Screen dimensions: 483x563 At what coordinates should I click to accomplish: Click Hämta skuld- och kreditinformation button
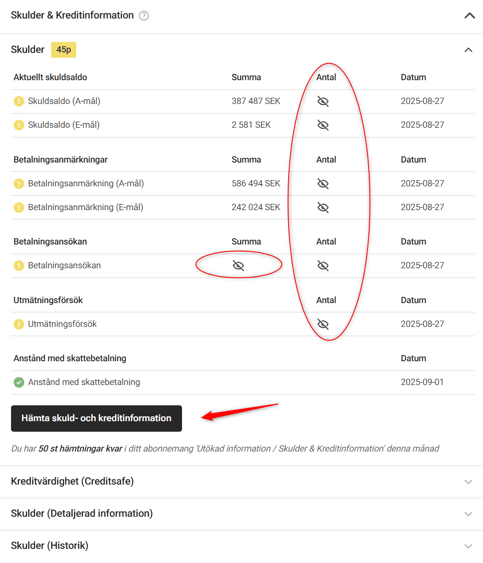[x=96, y=418]
